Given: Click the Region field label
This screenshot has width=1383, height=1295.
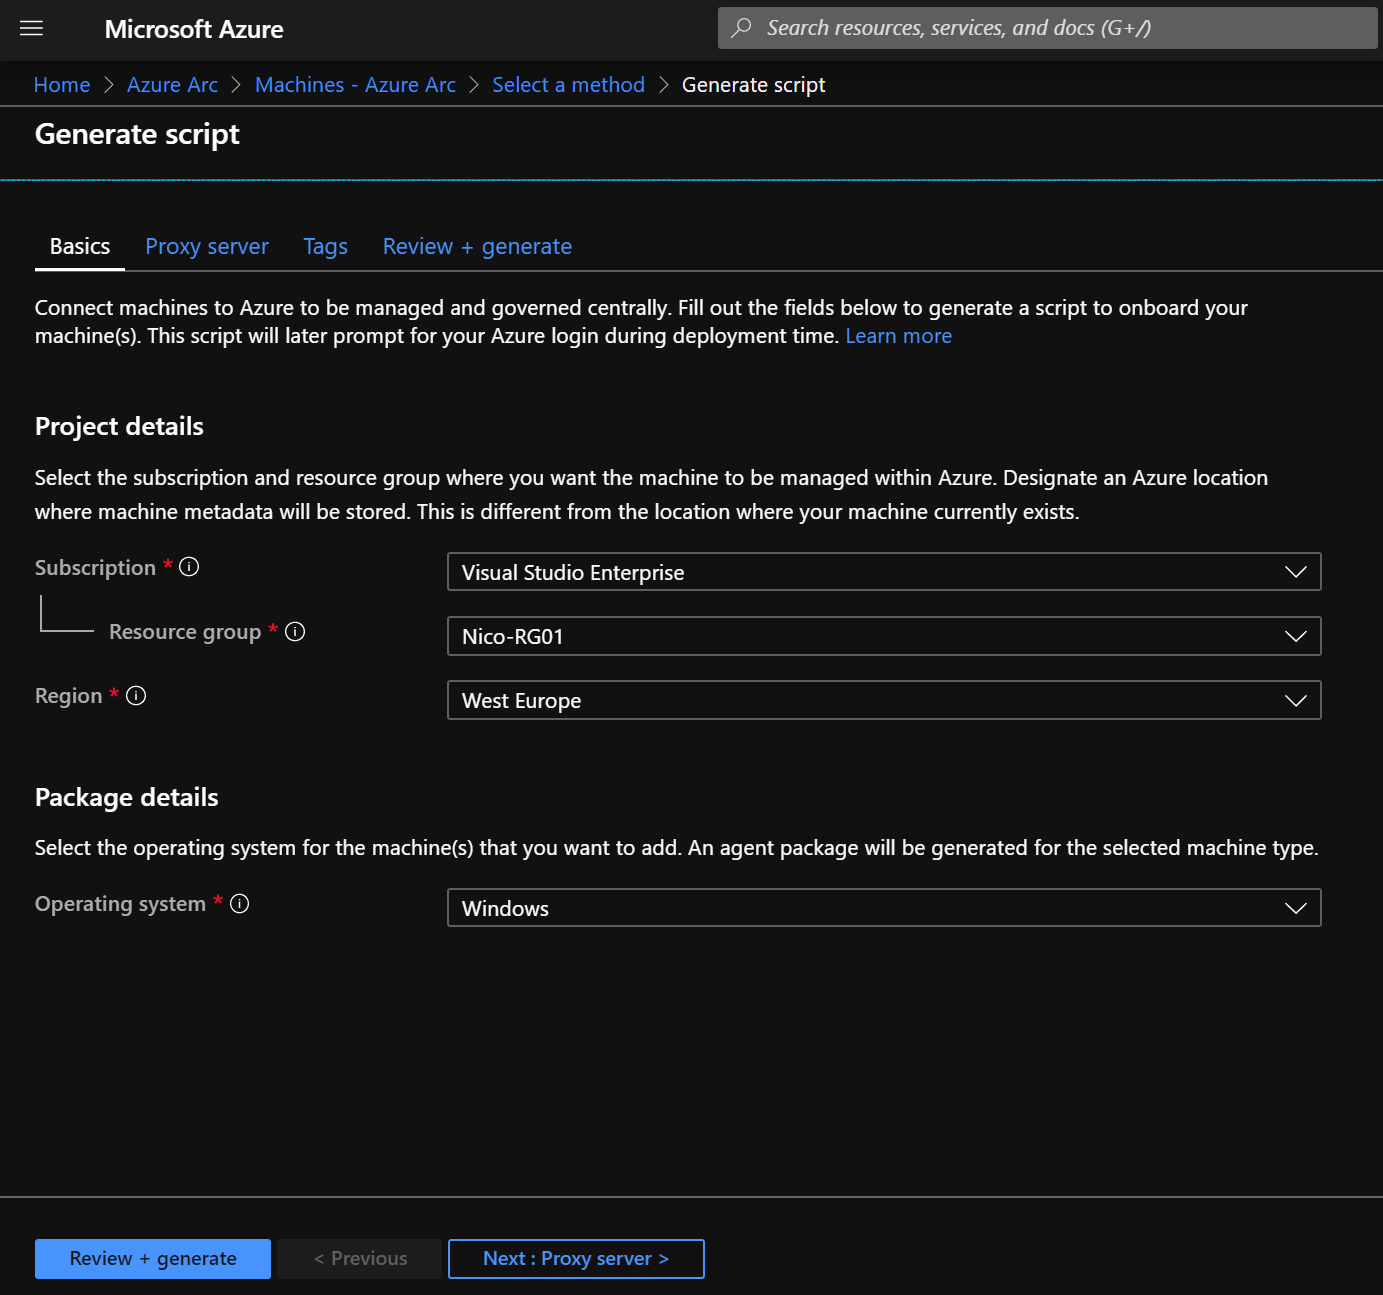Looking at the screenshot, I should [x=69, y=695].
